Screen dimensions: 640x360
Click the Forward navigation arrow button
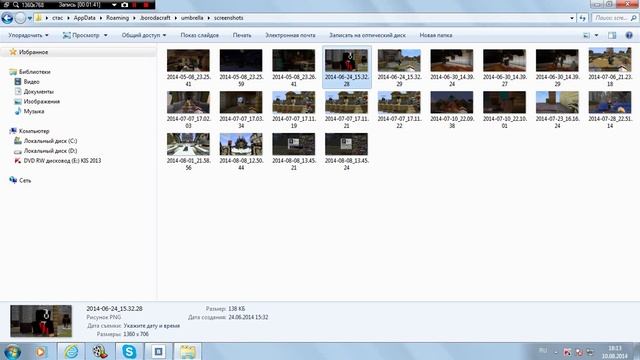click(20, 18)
